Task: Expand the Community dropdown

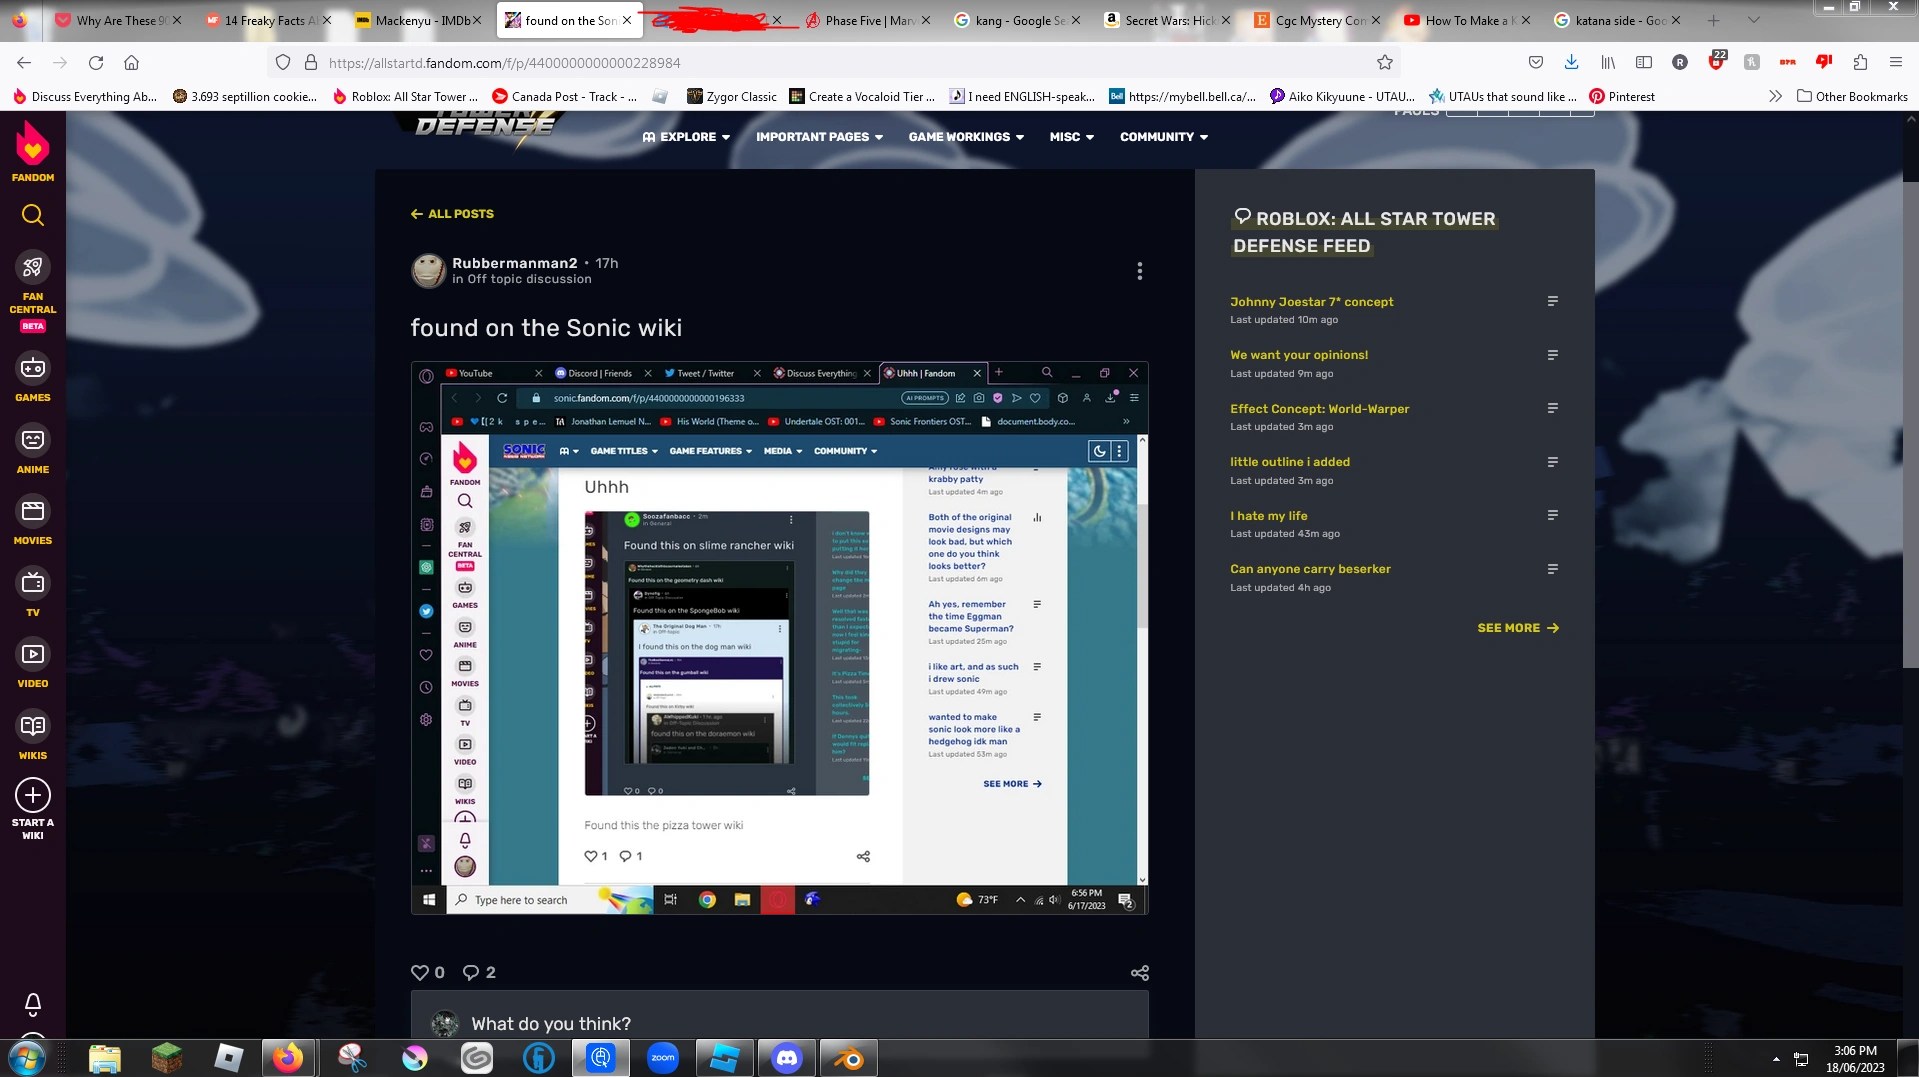Action: click(x=1164, y=137)
